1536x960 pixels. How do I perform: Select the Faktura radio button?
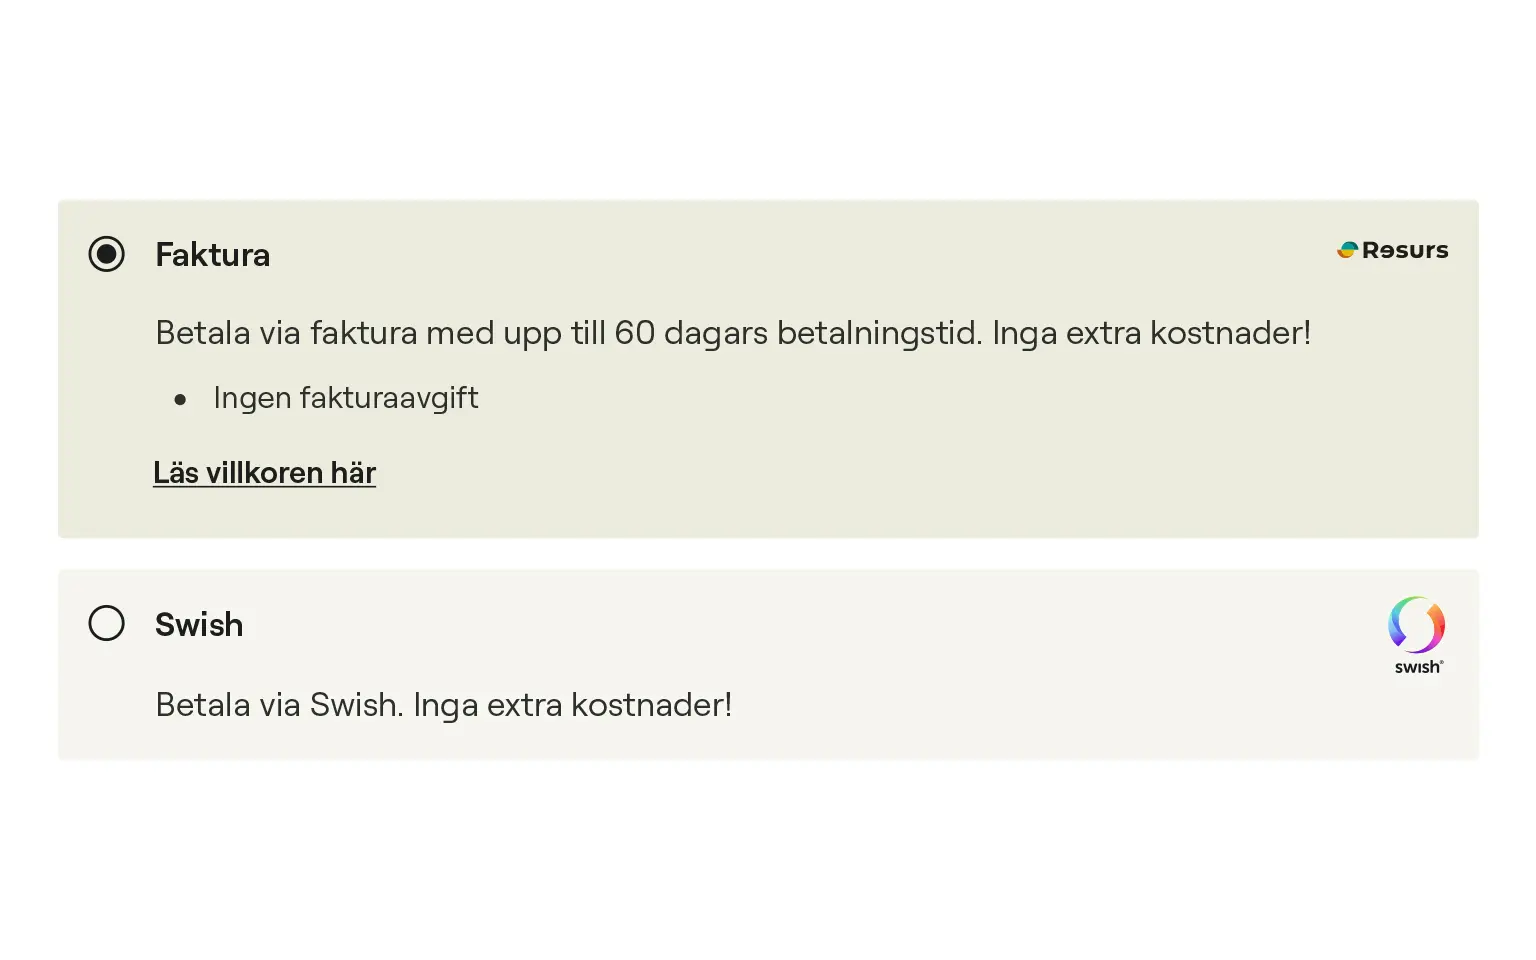[107, 254]
